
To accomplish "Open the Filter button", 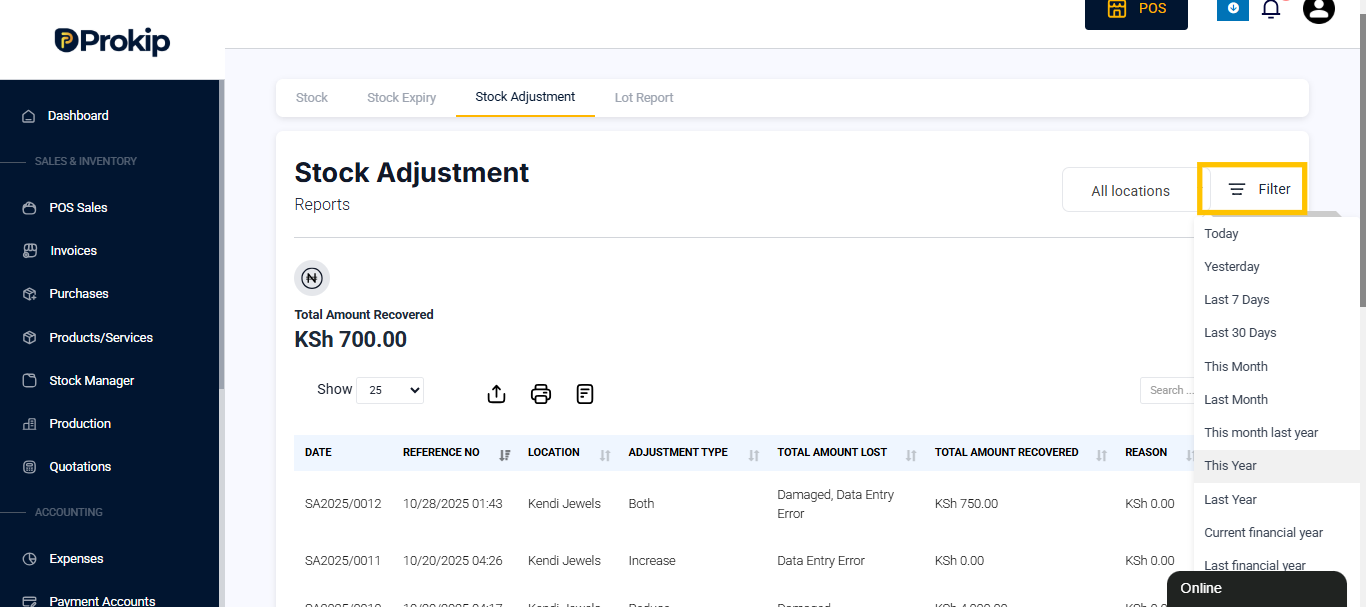I will 1259,189.
